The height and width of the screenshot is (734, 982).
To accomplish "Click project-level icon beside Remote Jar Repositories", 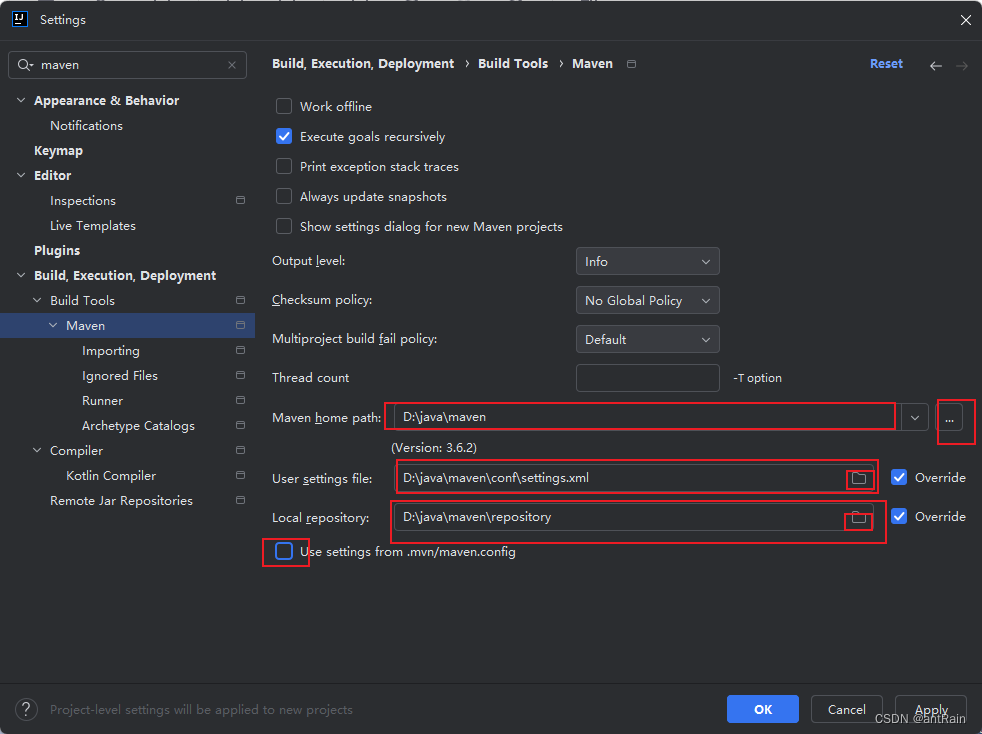I will tap(240, 500).
